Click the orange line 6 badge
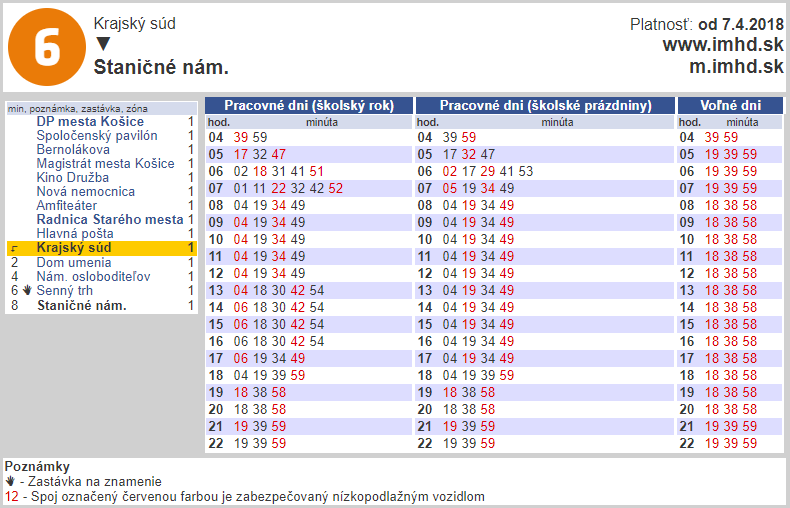The height and width of the screenshot is (508, 790). [47, 48]
